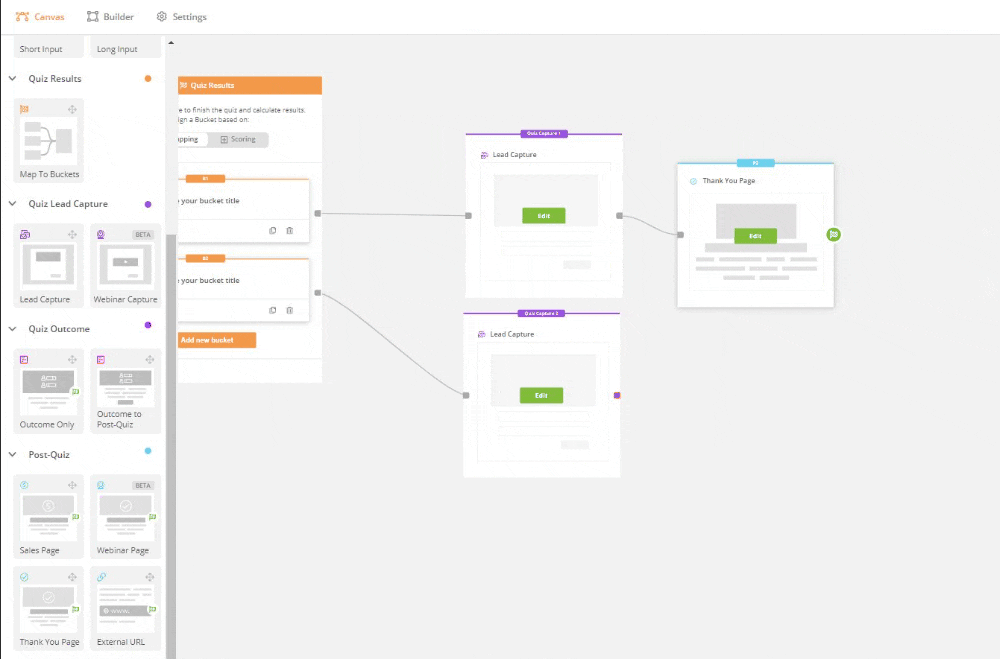Image resolution: width=1000 pixels, height=659 pixels.
Task: Select the Thank You Page sidebar block
Action: [x=49, y=609]
